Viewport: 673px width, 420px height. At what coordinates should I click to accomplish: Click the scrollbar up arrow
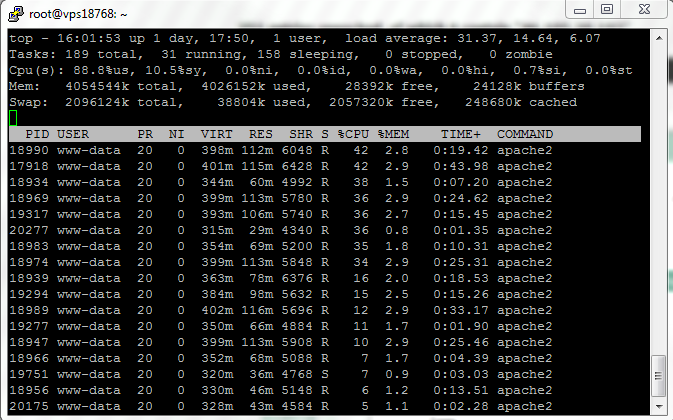[659, 38]
